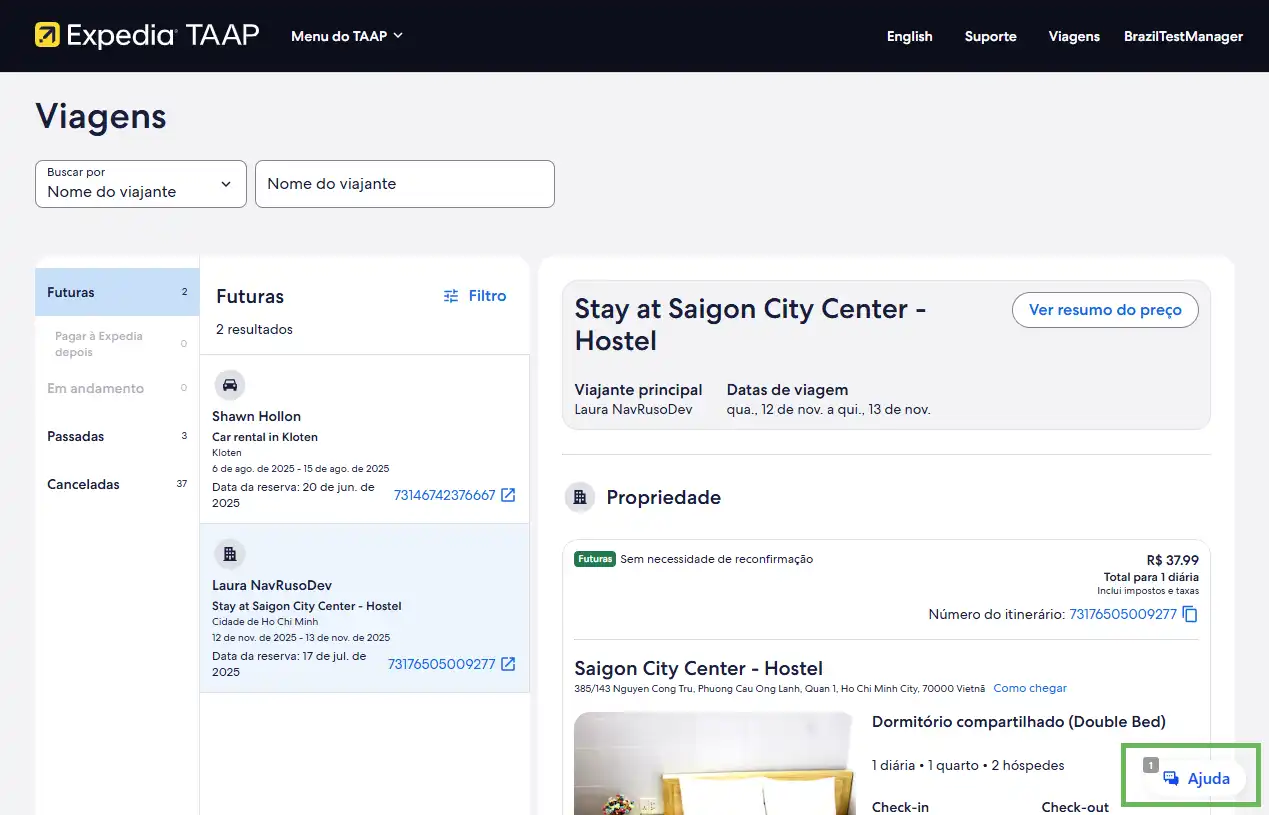Click Ver resumo do preço button
Image resolution: width=1269 pixels, height=815 pixels.
1105,310
